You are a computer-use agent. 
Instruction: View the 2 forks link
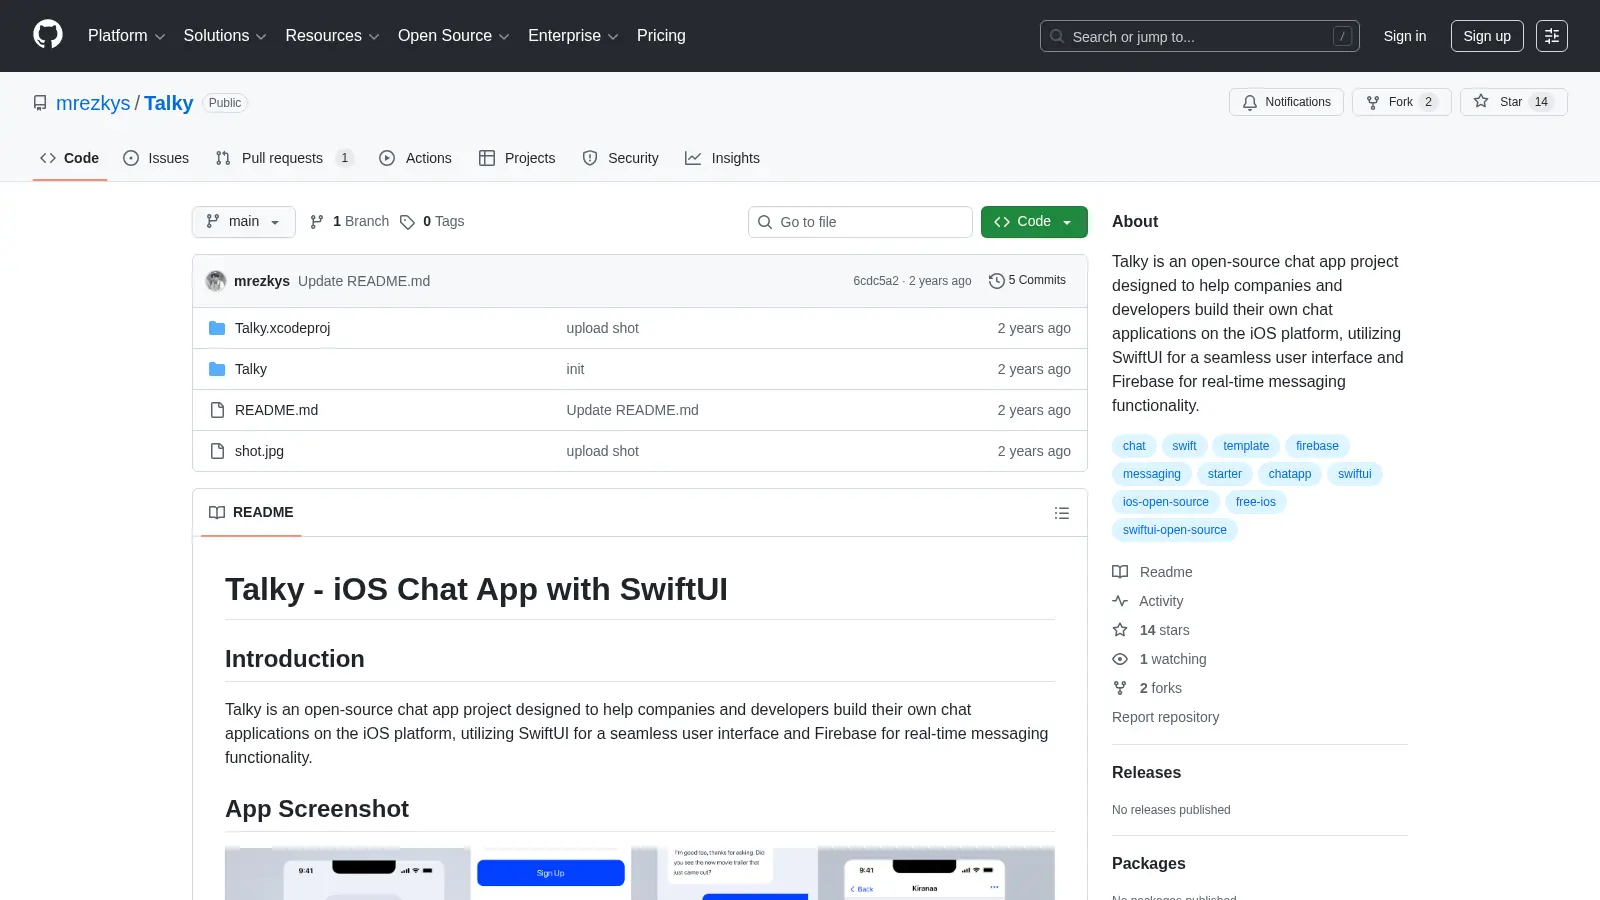pyautogui.click(x=1147, y=688)
